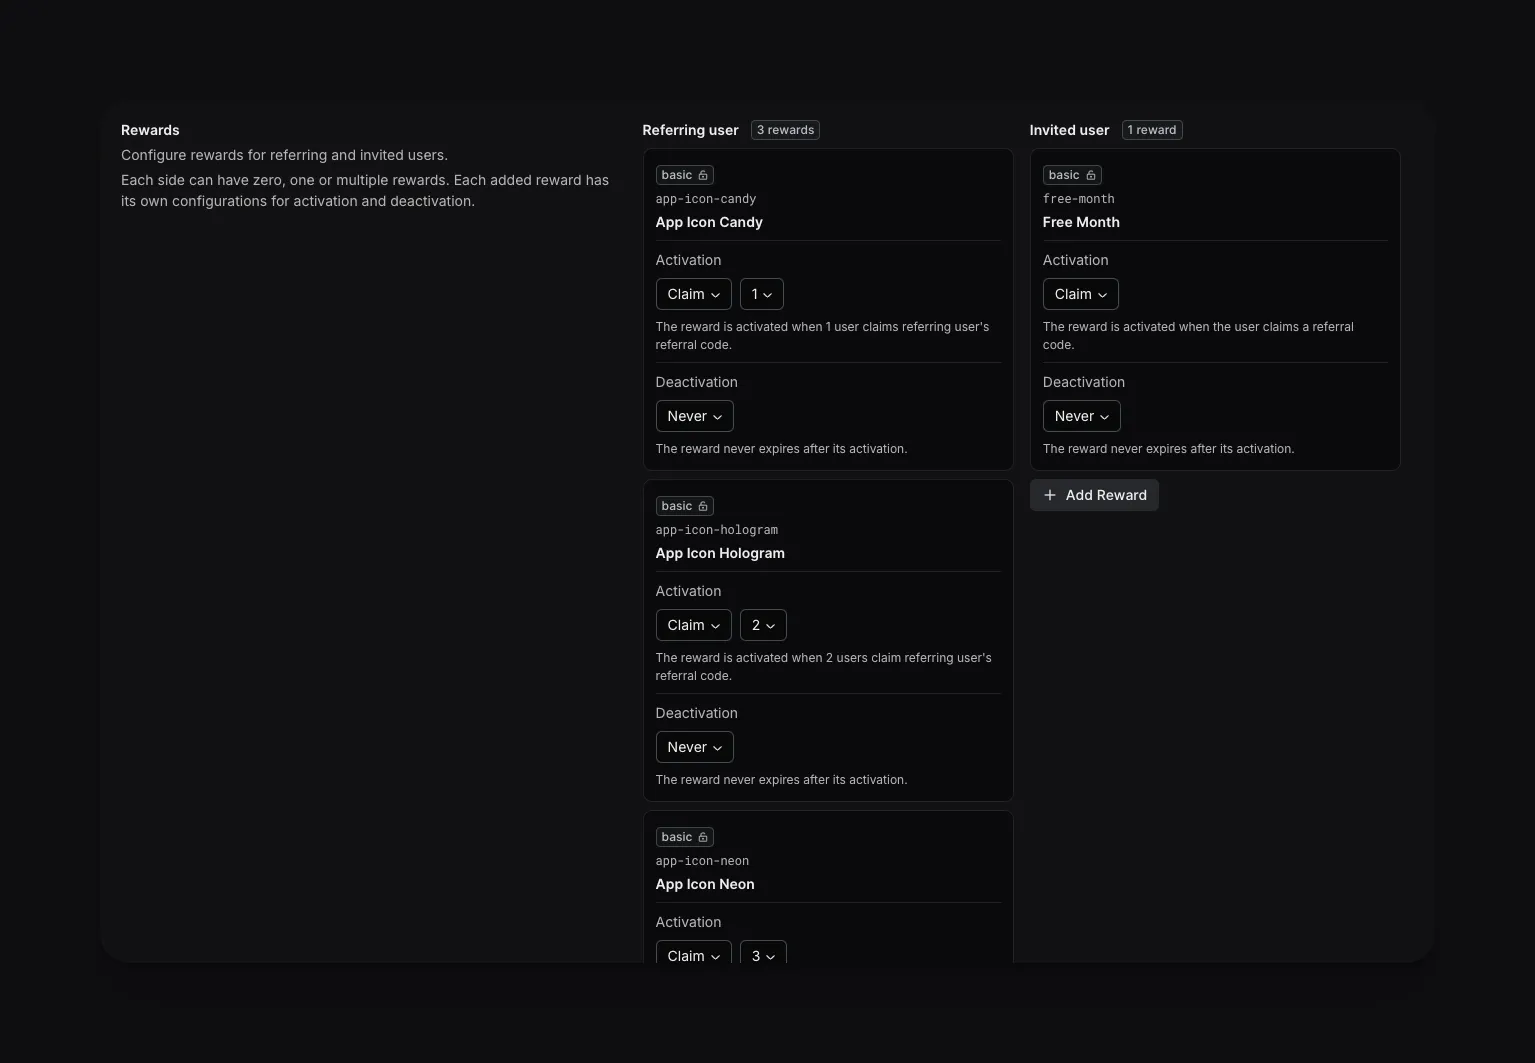Expand Candy reward deactivation Never dropdown
The image size is (1535, 1063).
coord(694,416)
